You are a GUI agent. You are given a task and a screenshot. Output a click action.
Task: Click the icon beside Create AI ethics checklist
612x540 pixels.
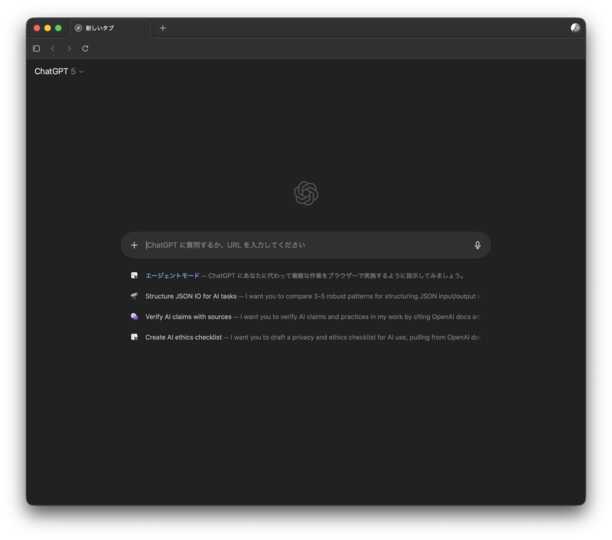134,337
